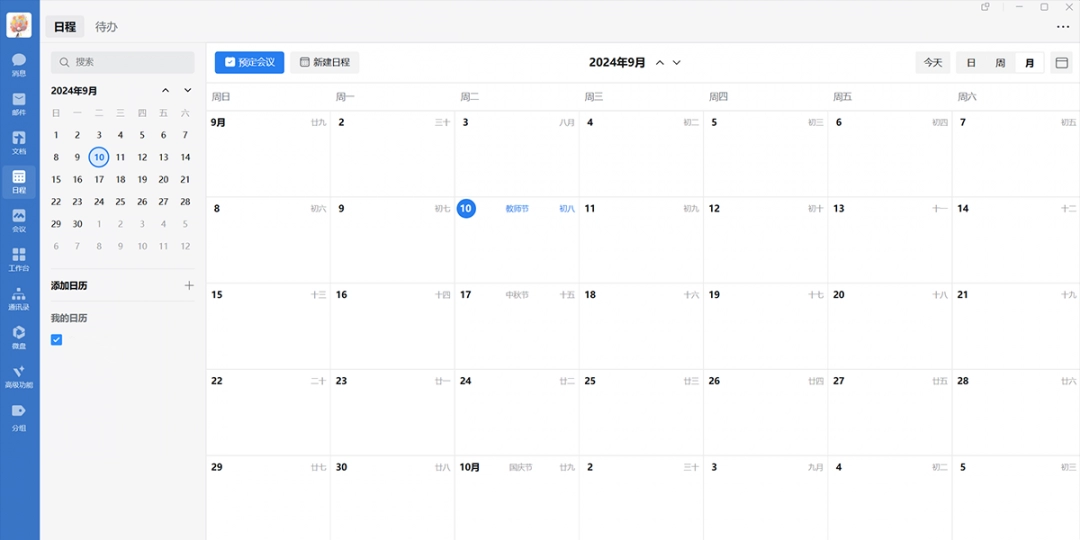
Task: Click the 今天 (Today) button
Action: coord(933,63)
